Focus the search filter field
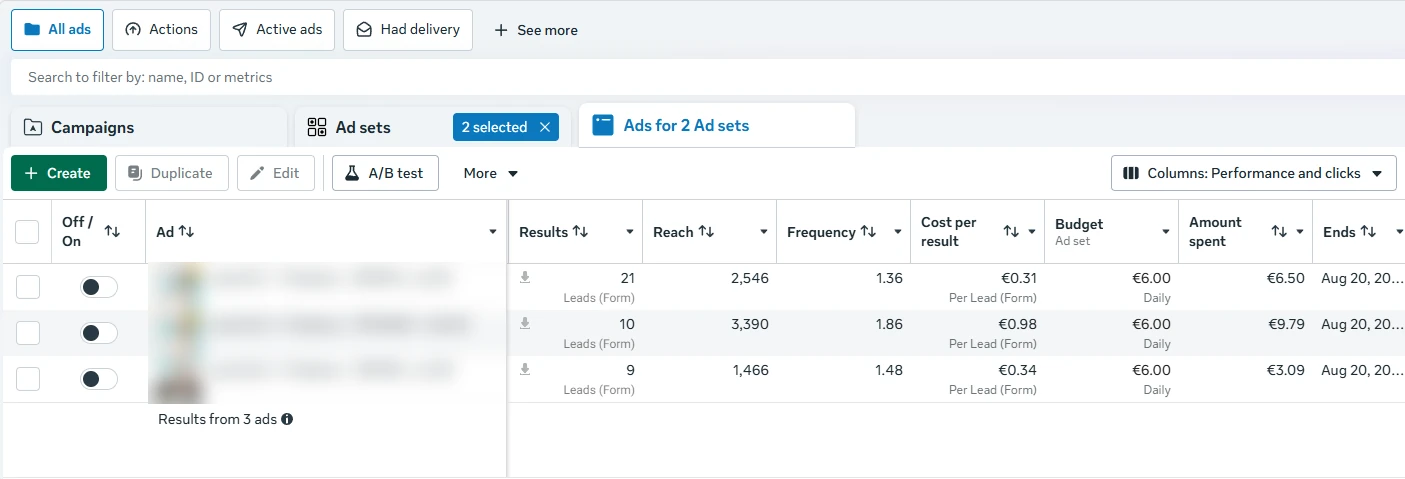The width and height of the screenshot is (1405, 479). coord(707,77)
